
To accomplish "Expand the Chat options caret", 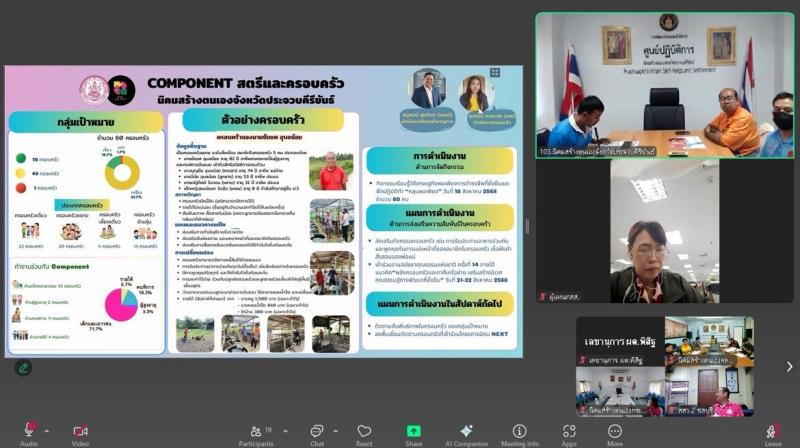I will pos(335,432).
